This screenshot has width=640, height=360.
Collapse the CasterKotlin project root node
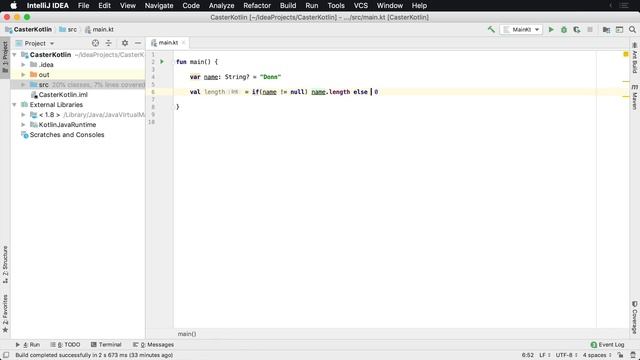tap(14, 54)
